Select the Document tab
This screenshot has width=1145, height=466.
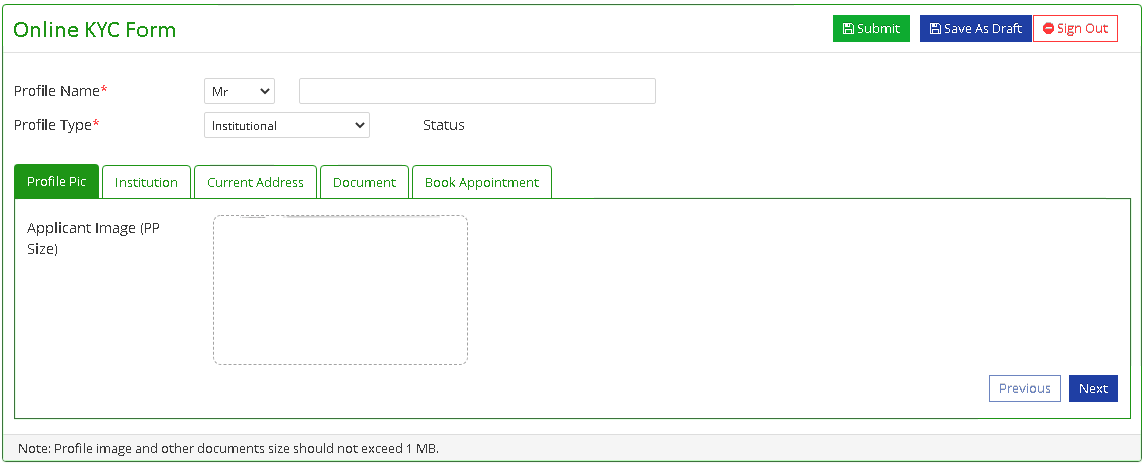point(364,182)
